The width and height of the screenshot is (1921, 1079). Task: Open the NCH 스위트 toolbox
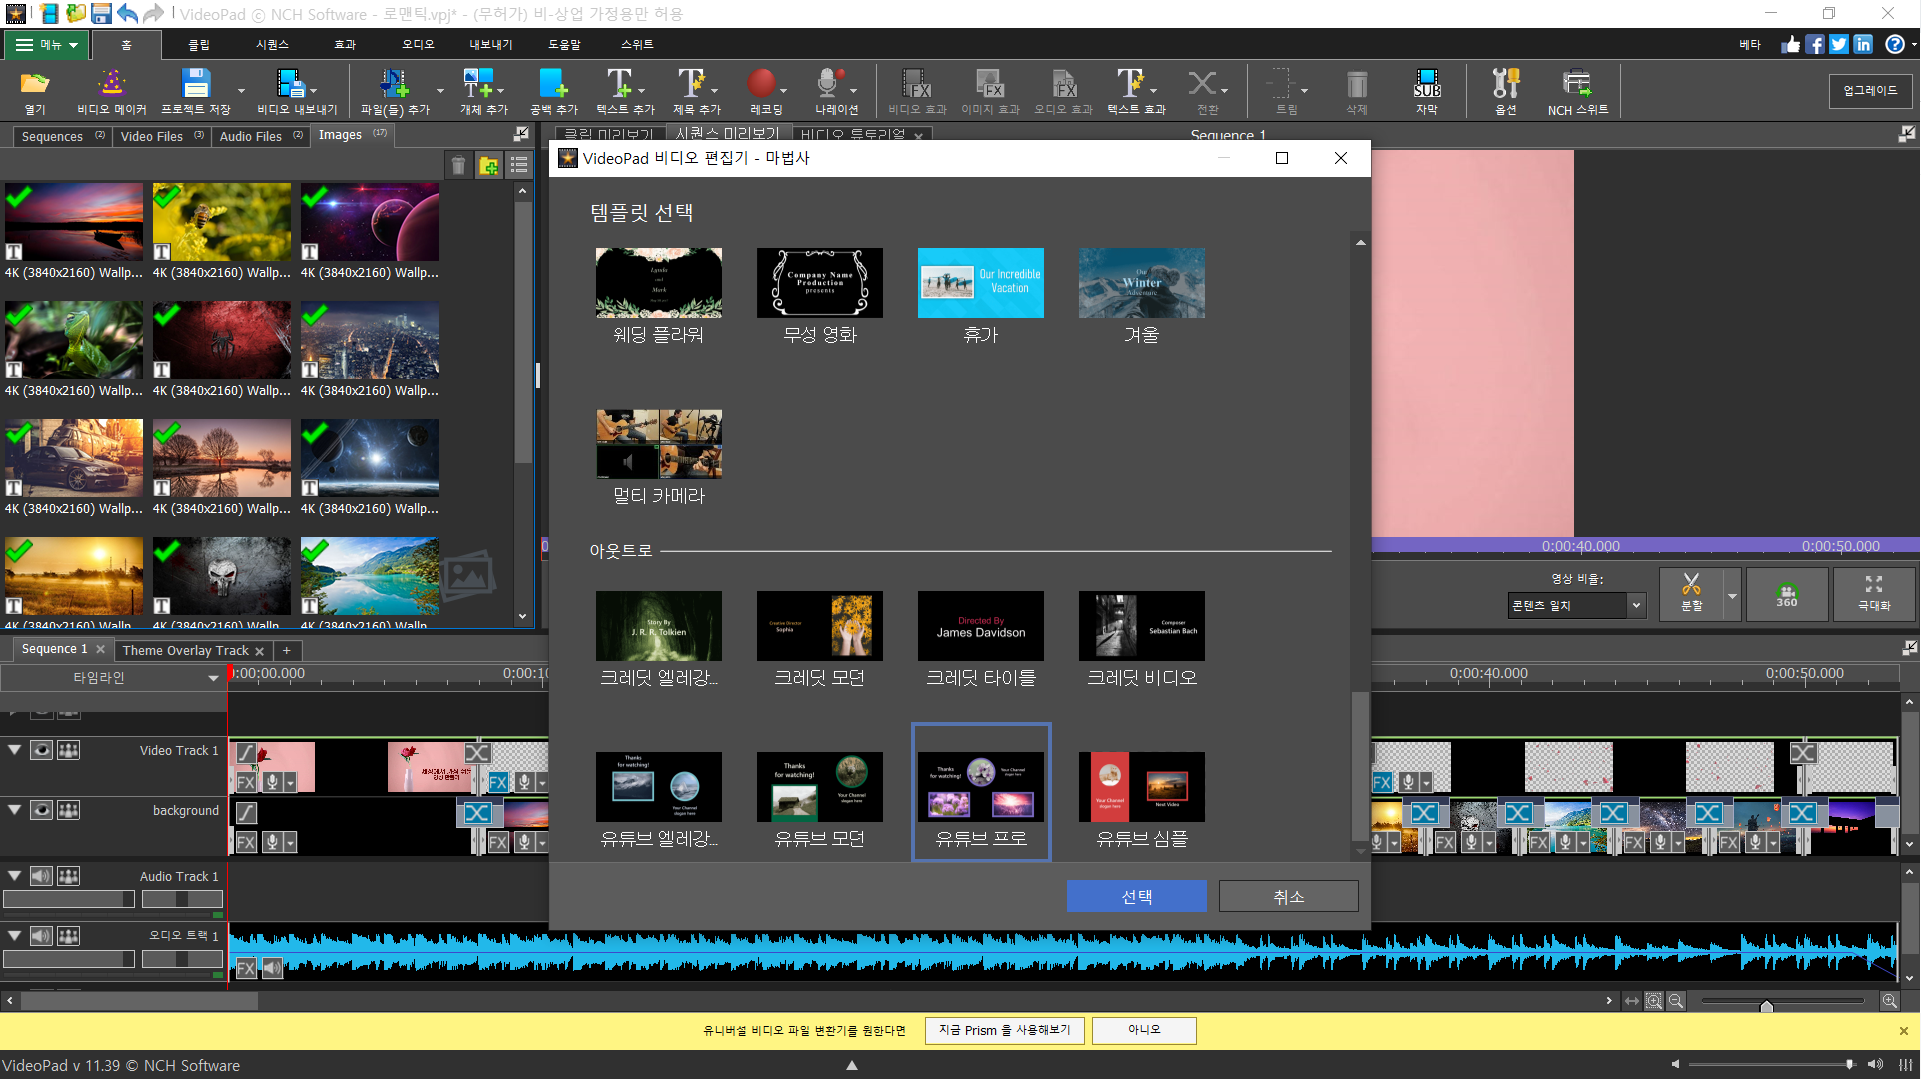(x=1578, y=92)
